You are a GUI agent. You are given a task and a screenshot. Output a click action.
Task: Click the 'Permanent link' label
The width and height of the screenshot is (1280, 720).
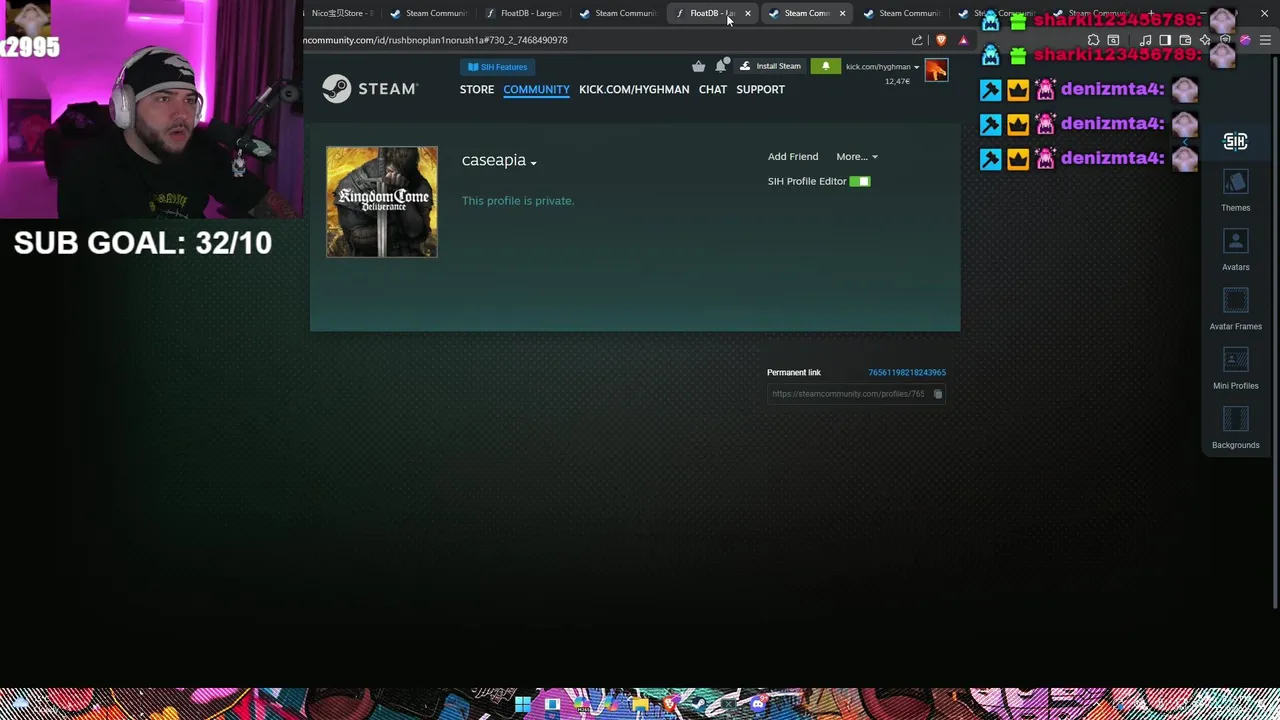click(794, 372)
